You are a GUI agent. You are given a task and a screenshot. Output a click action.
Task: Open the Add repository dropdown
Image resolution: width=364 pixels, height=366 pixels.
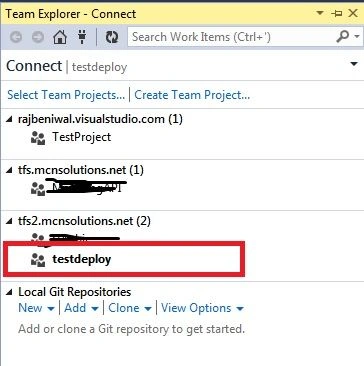(82, 308)
